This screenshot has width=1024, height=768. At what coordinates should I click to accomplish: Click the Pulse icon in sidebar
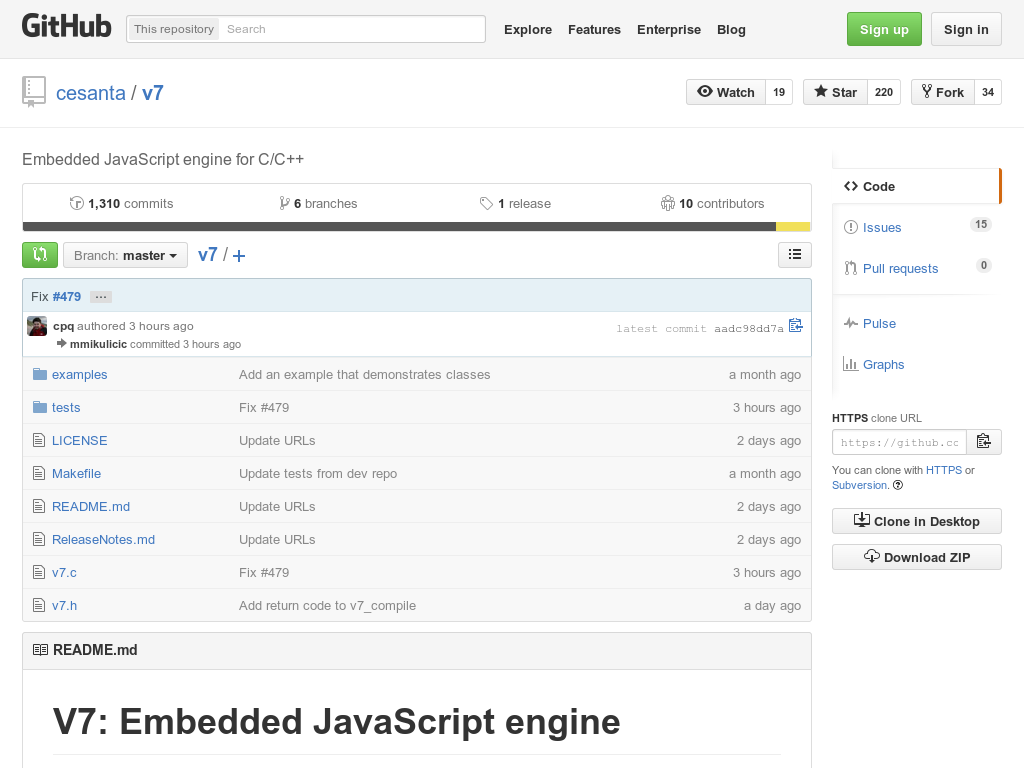pyautogui.click(x=850, y=323)
